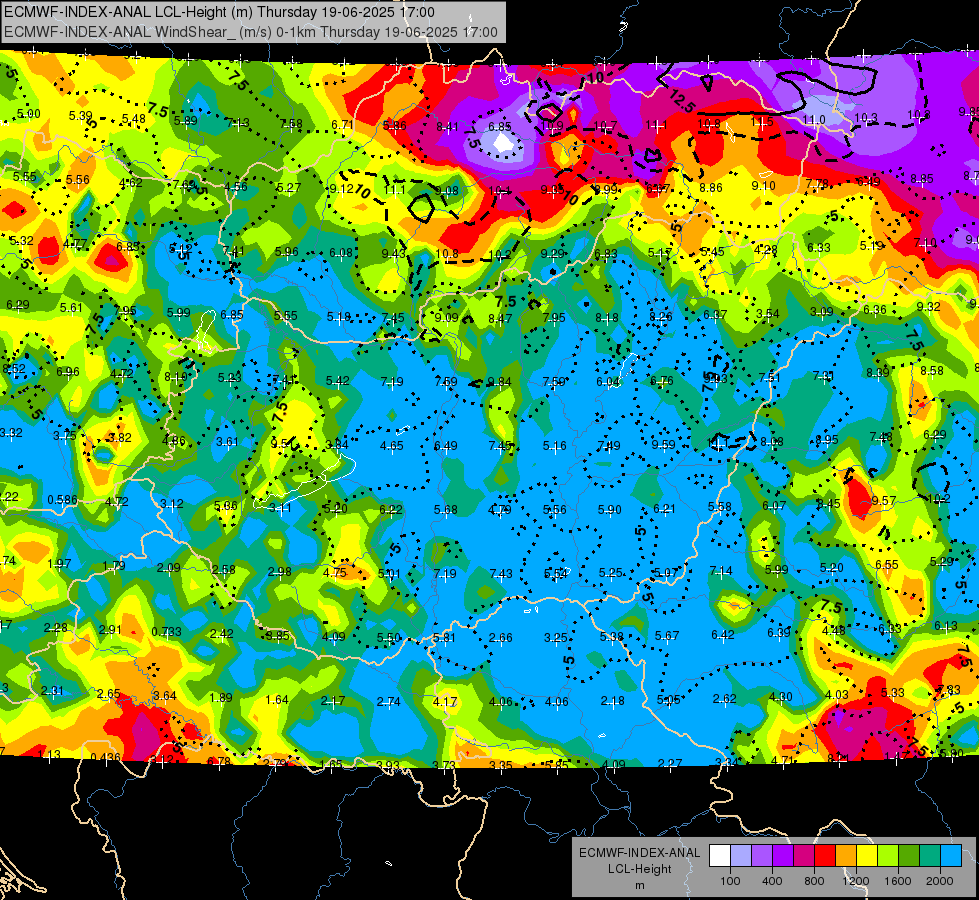Click the wind shear value 4.17
The width and height of the screenshot is (979, 900).
point(445,701)
